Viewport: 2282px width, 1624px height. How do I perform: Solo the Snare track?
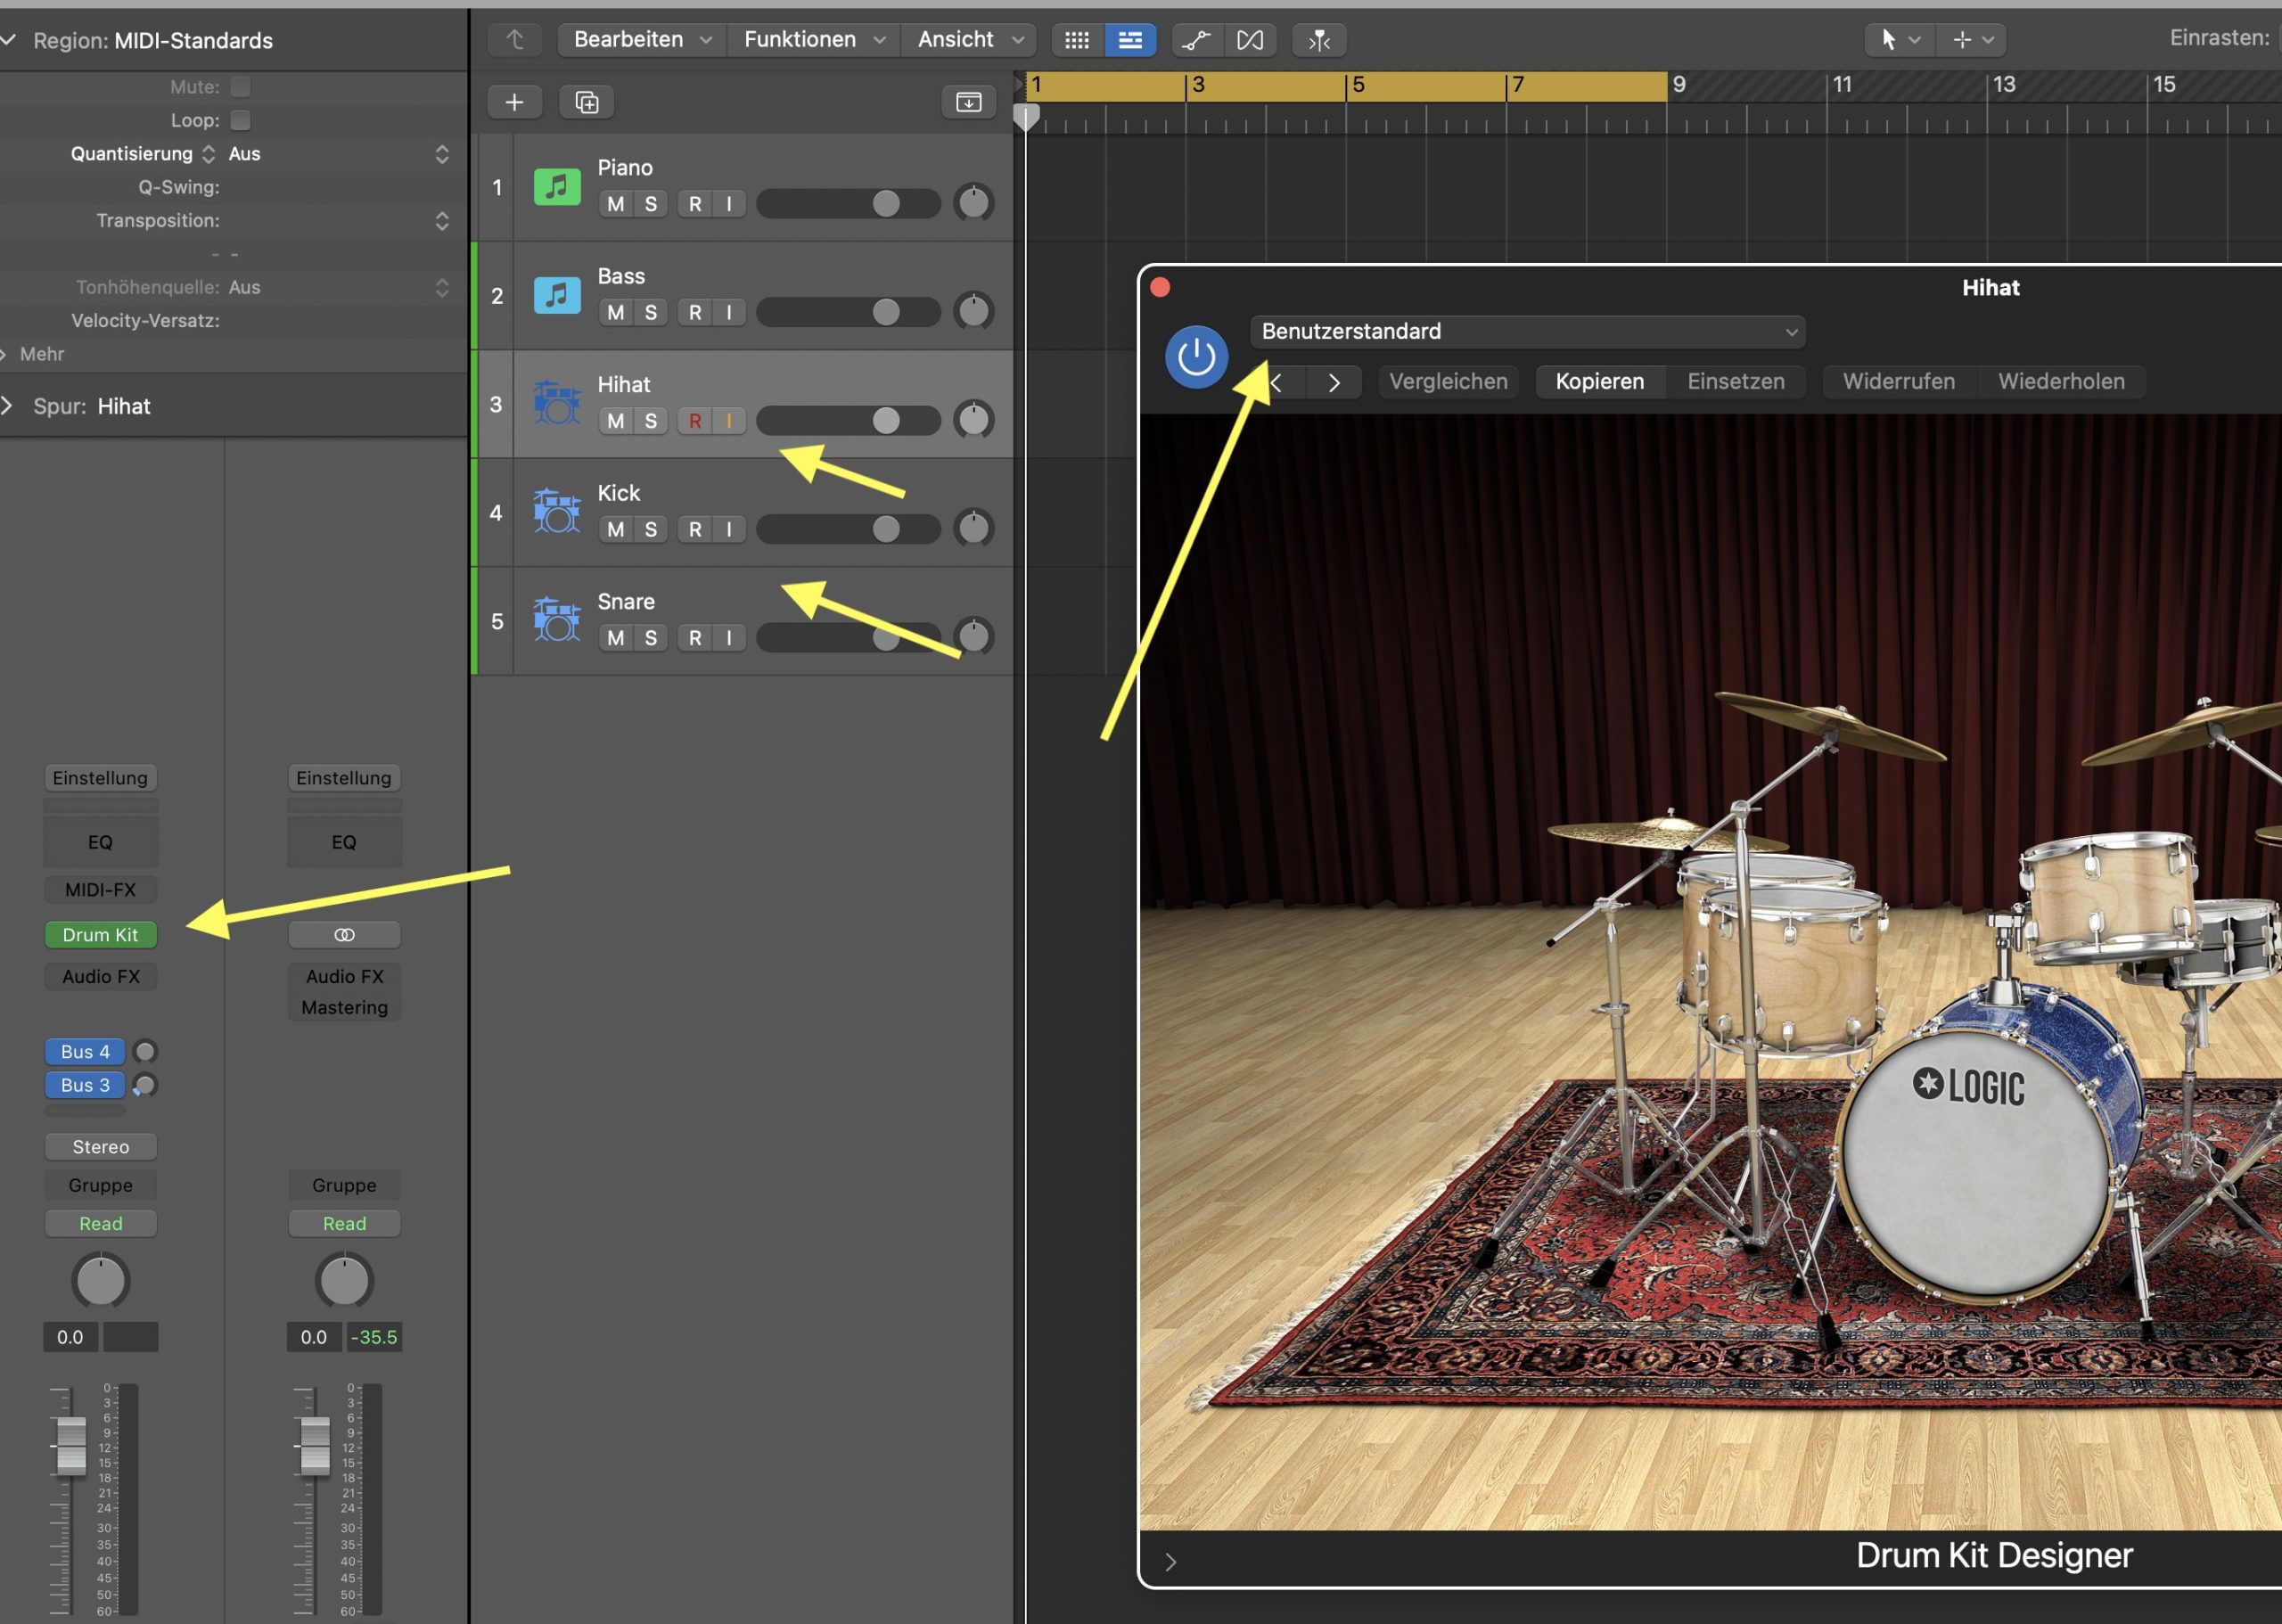click(x=651, y=638)
